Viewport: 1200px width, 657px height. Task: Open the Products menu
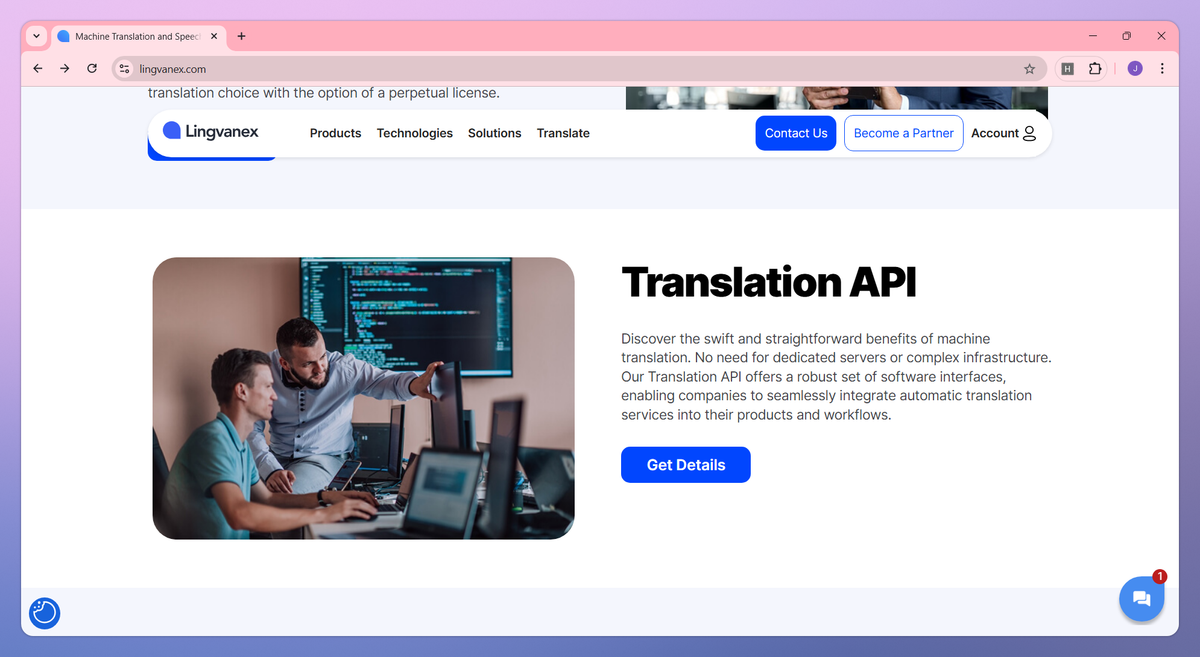pos(335,133)
